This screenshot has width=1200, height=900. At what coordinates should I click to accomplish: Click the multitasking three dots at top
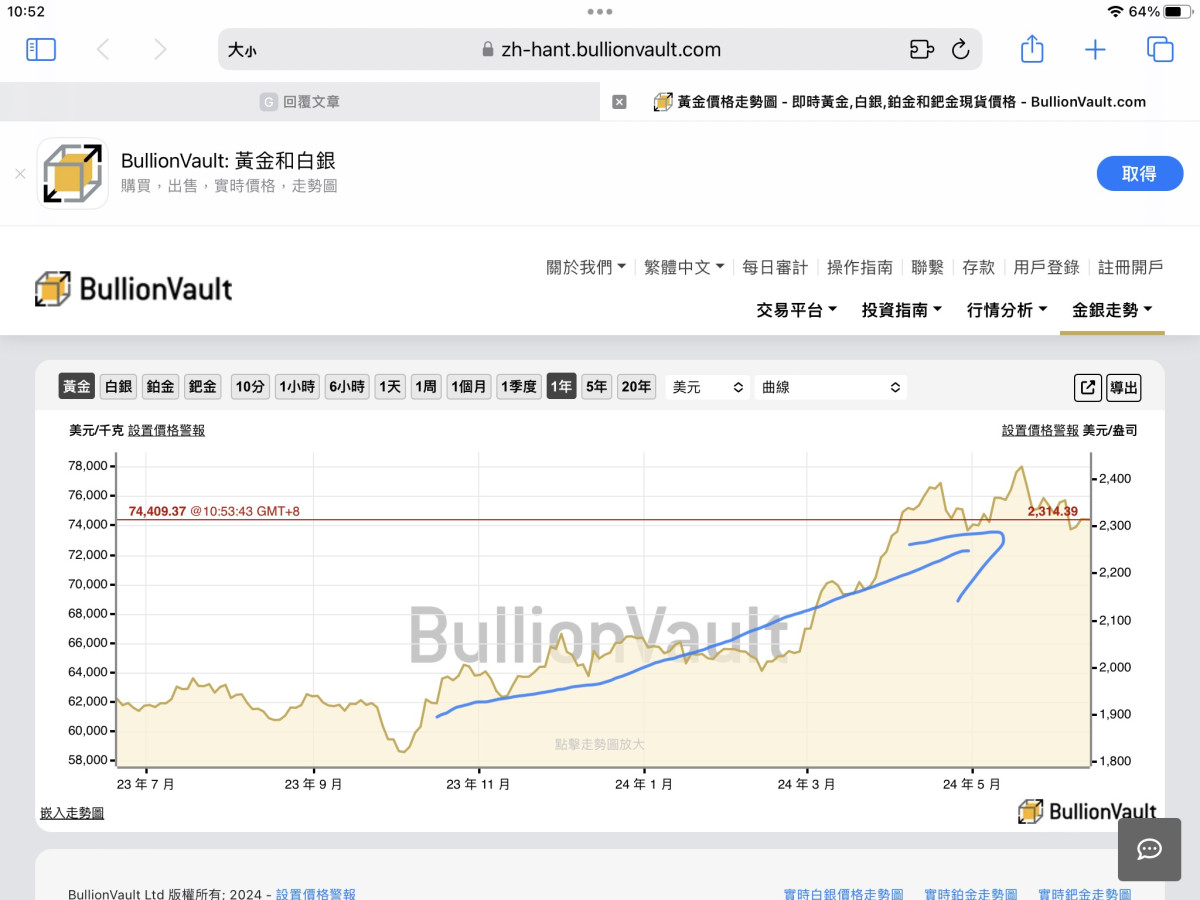(600, 12)
